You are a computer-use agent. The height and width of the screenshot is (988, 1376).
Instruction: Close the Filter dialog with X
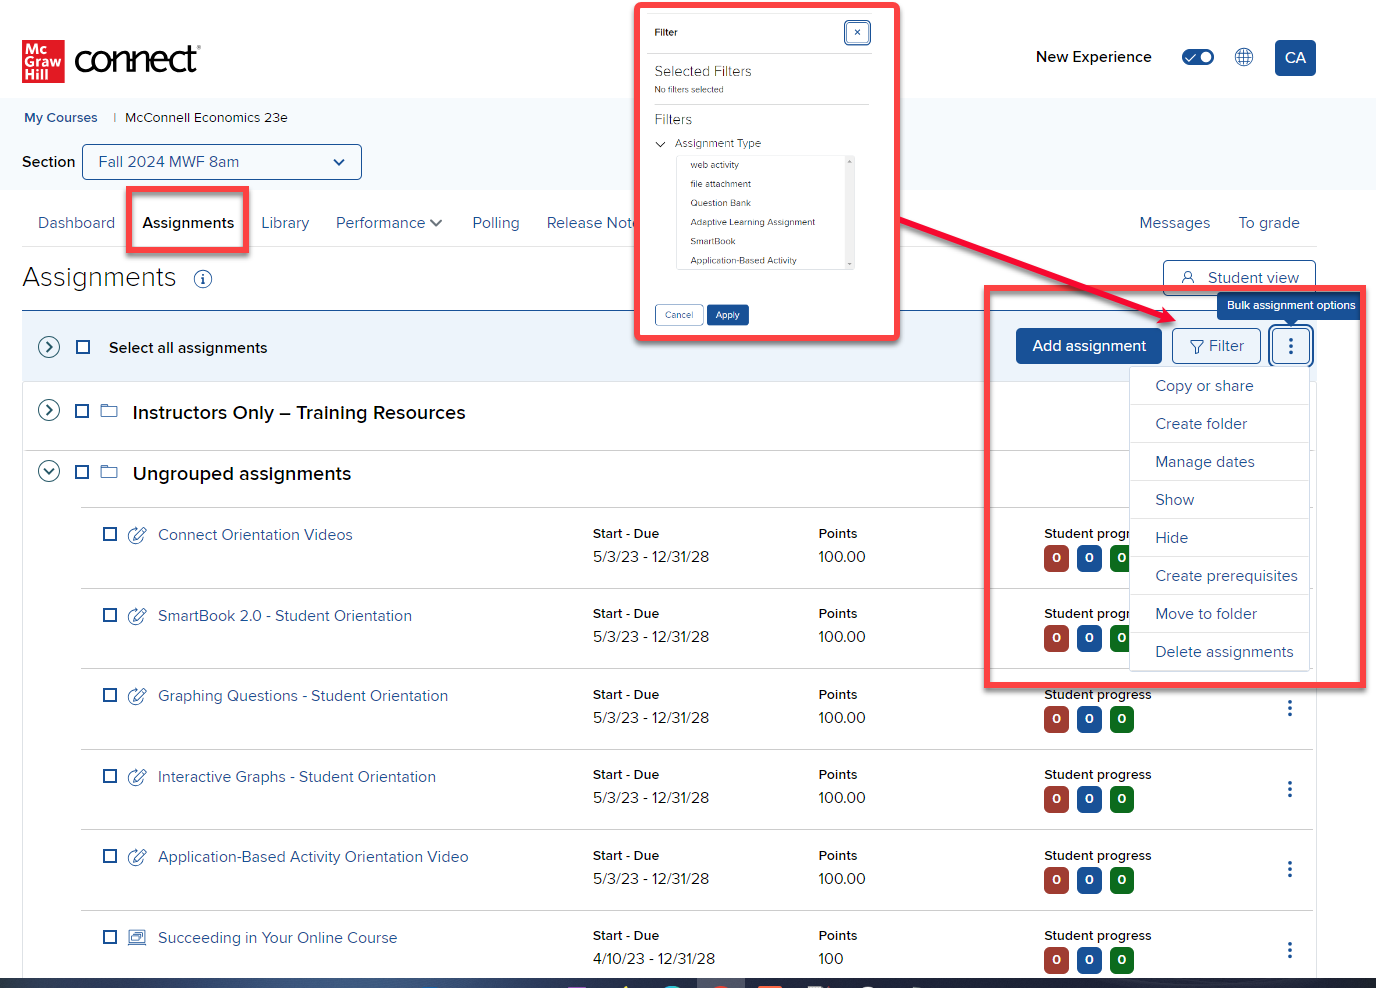[x=857, y=33]
